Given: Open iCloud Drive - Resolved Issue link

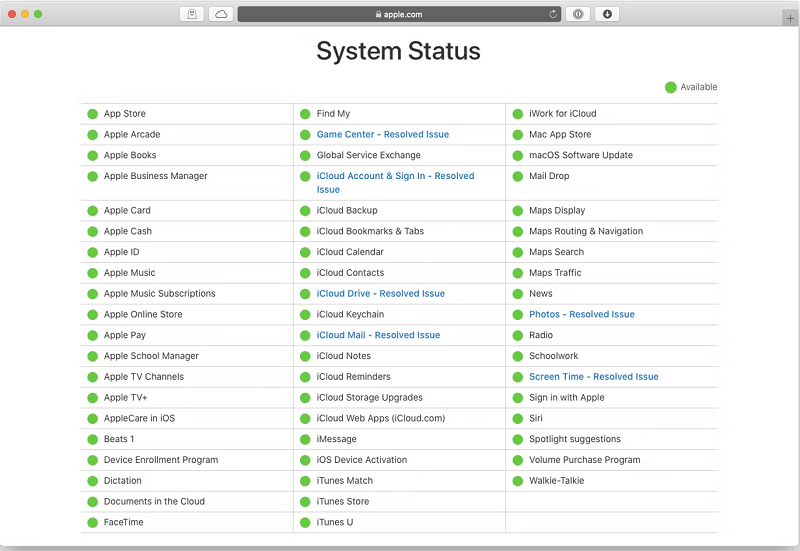Looking at the screenshot, I should pos(381,293).
